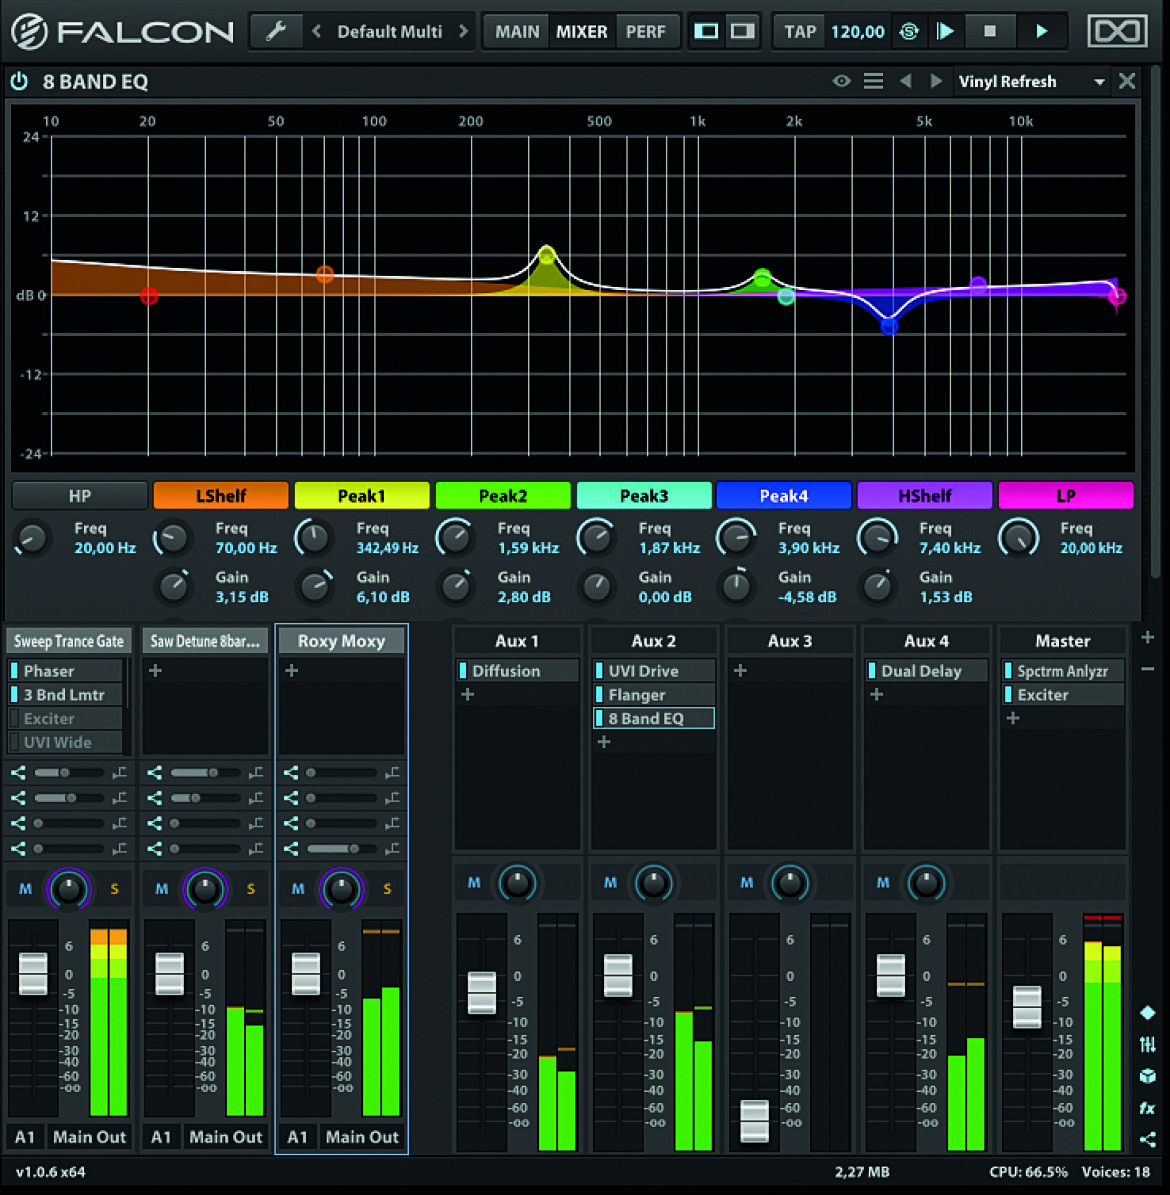Toggle the HShelf band button
1170x1195 pixels.
pyautogui.click(x=925, y=496)
